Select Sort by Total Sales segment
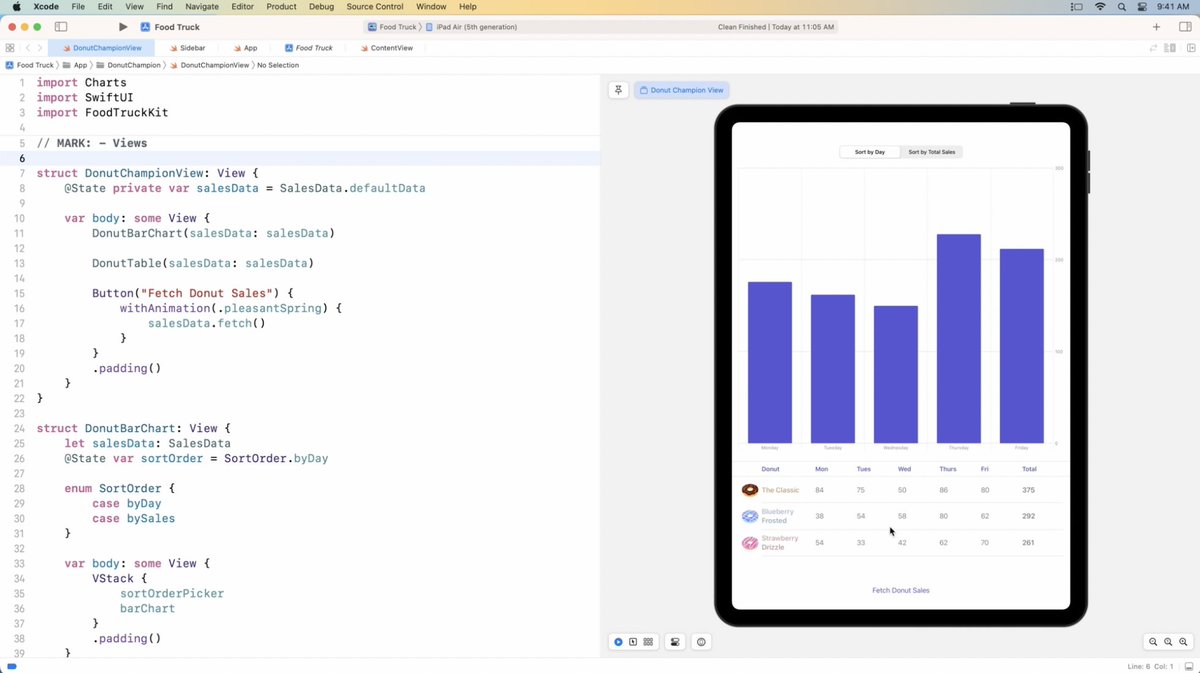The image size is (1200, 673). click(x=931, y=152)
